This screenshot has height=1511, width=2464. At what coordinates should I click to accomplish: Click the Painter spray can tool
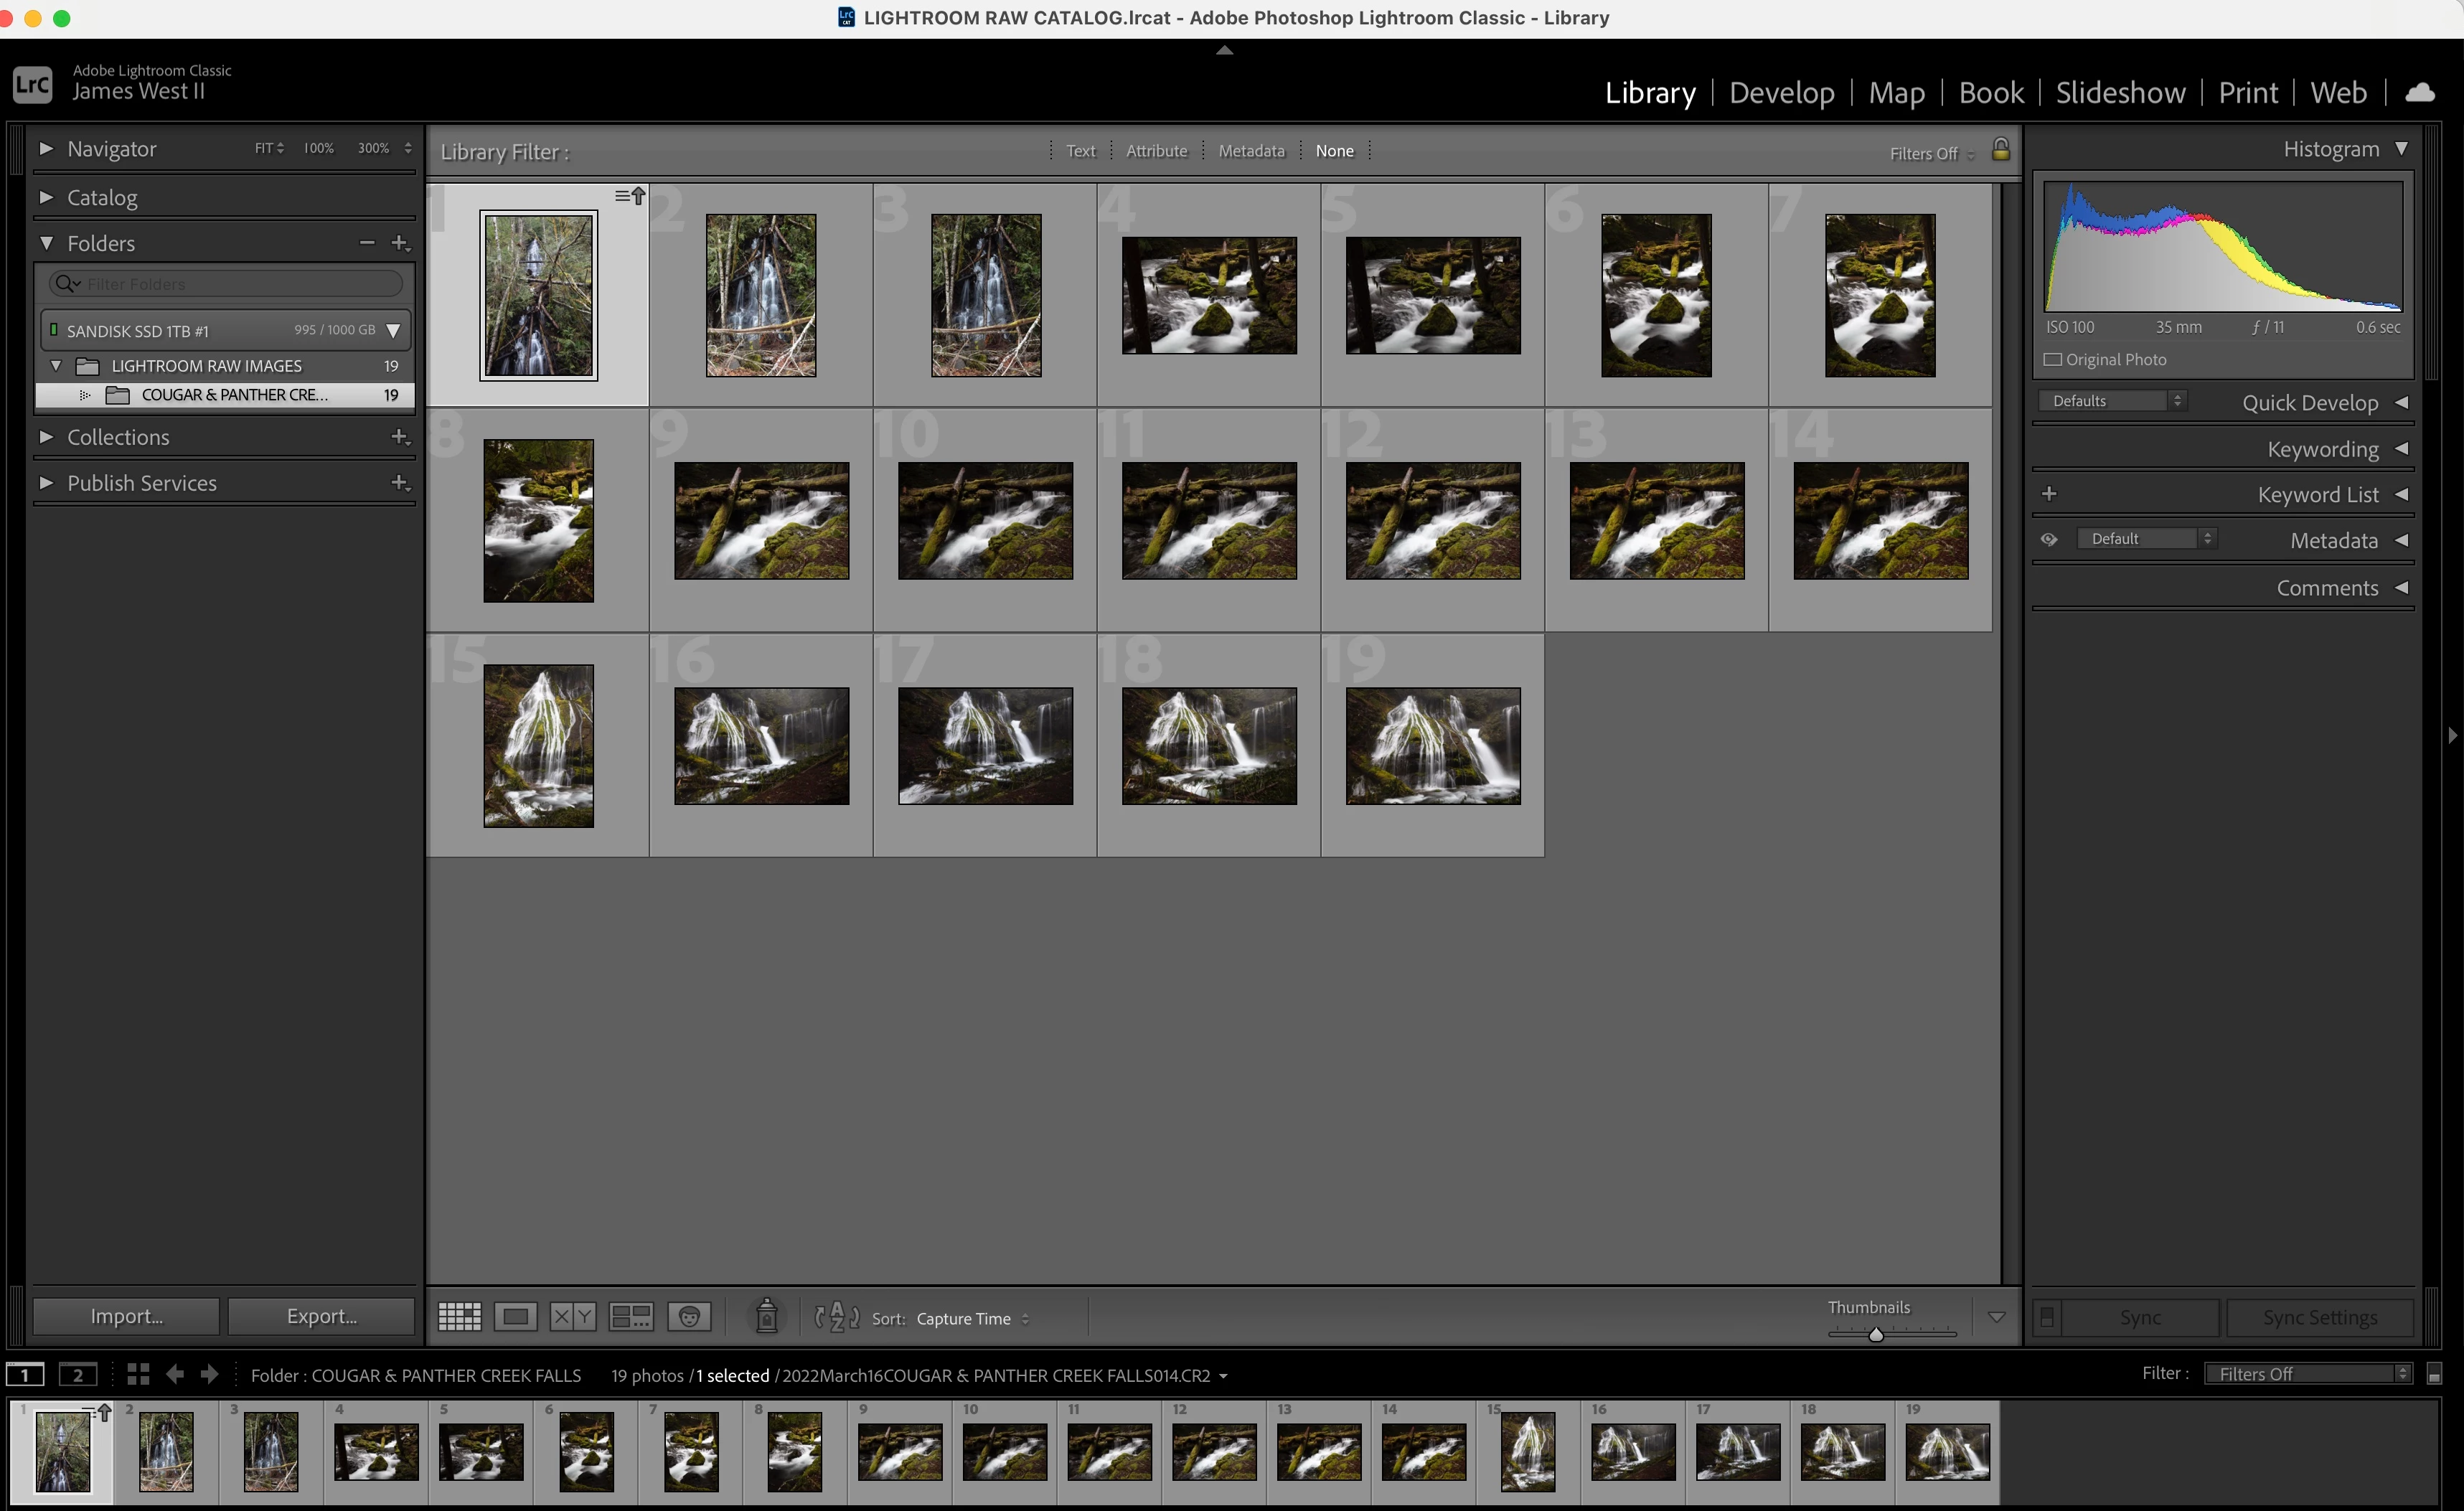click(x=766, y=1316)
